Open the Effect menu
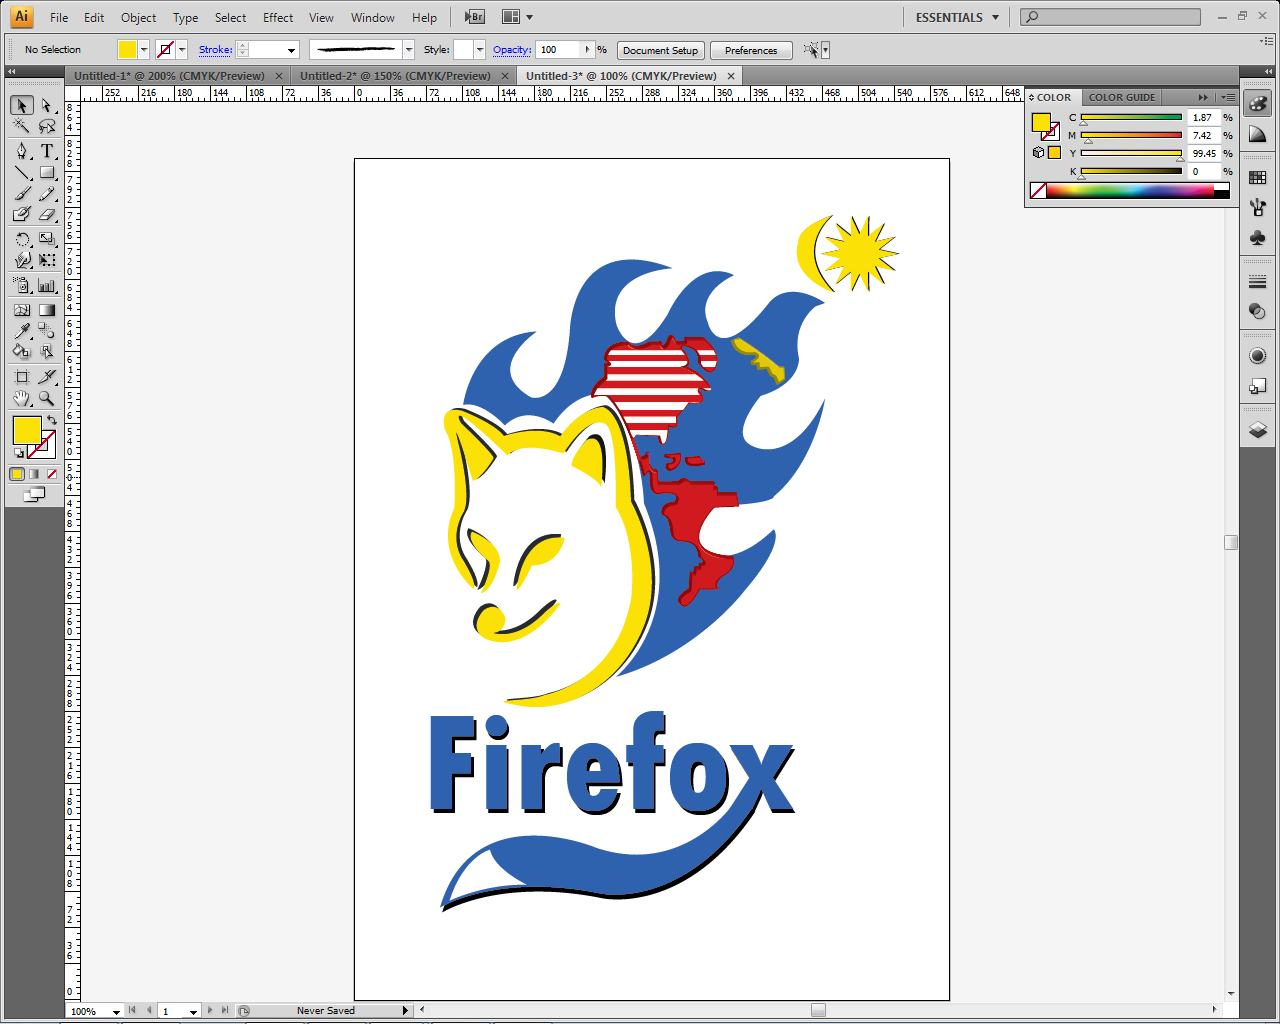Image resolution: width=1280 pixels, height=1024 pixels. [277, 16]
